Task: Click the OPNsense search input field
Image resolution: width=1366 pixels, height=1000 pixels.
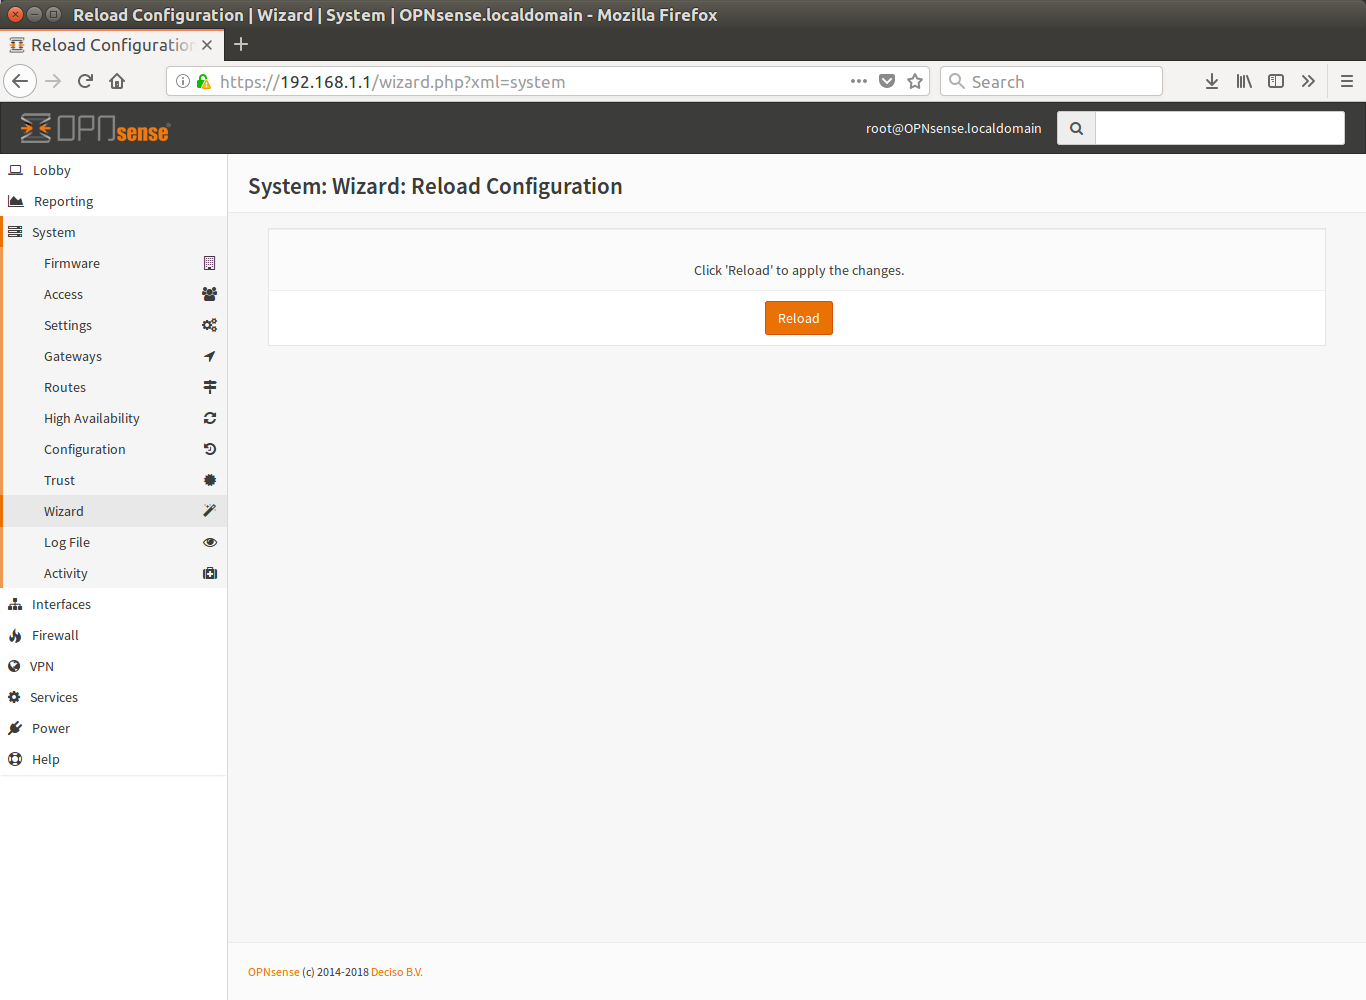Action: (1220, 128)
